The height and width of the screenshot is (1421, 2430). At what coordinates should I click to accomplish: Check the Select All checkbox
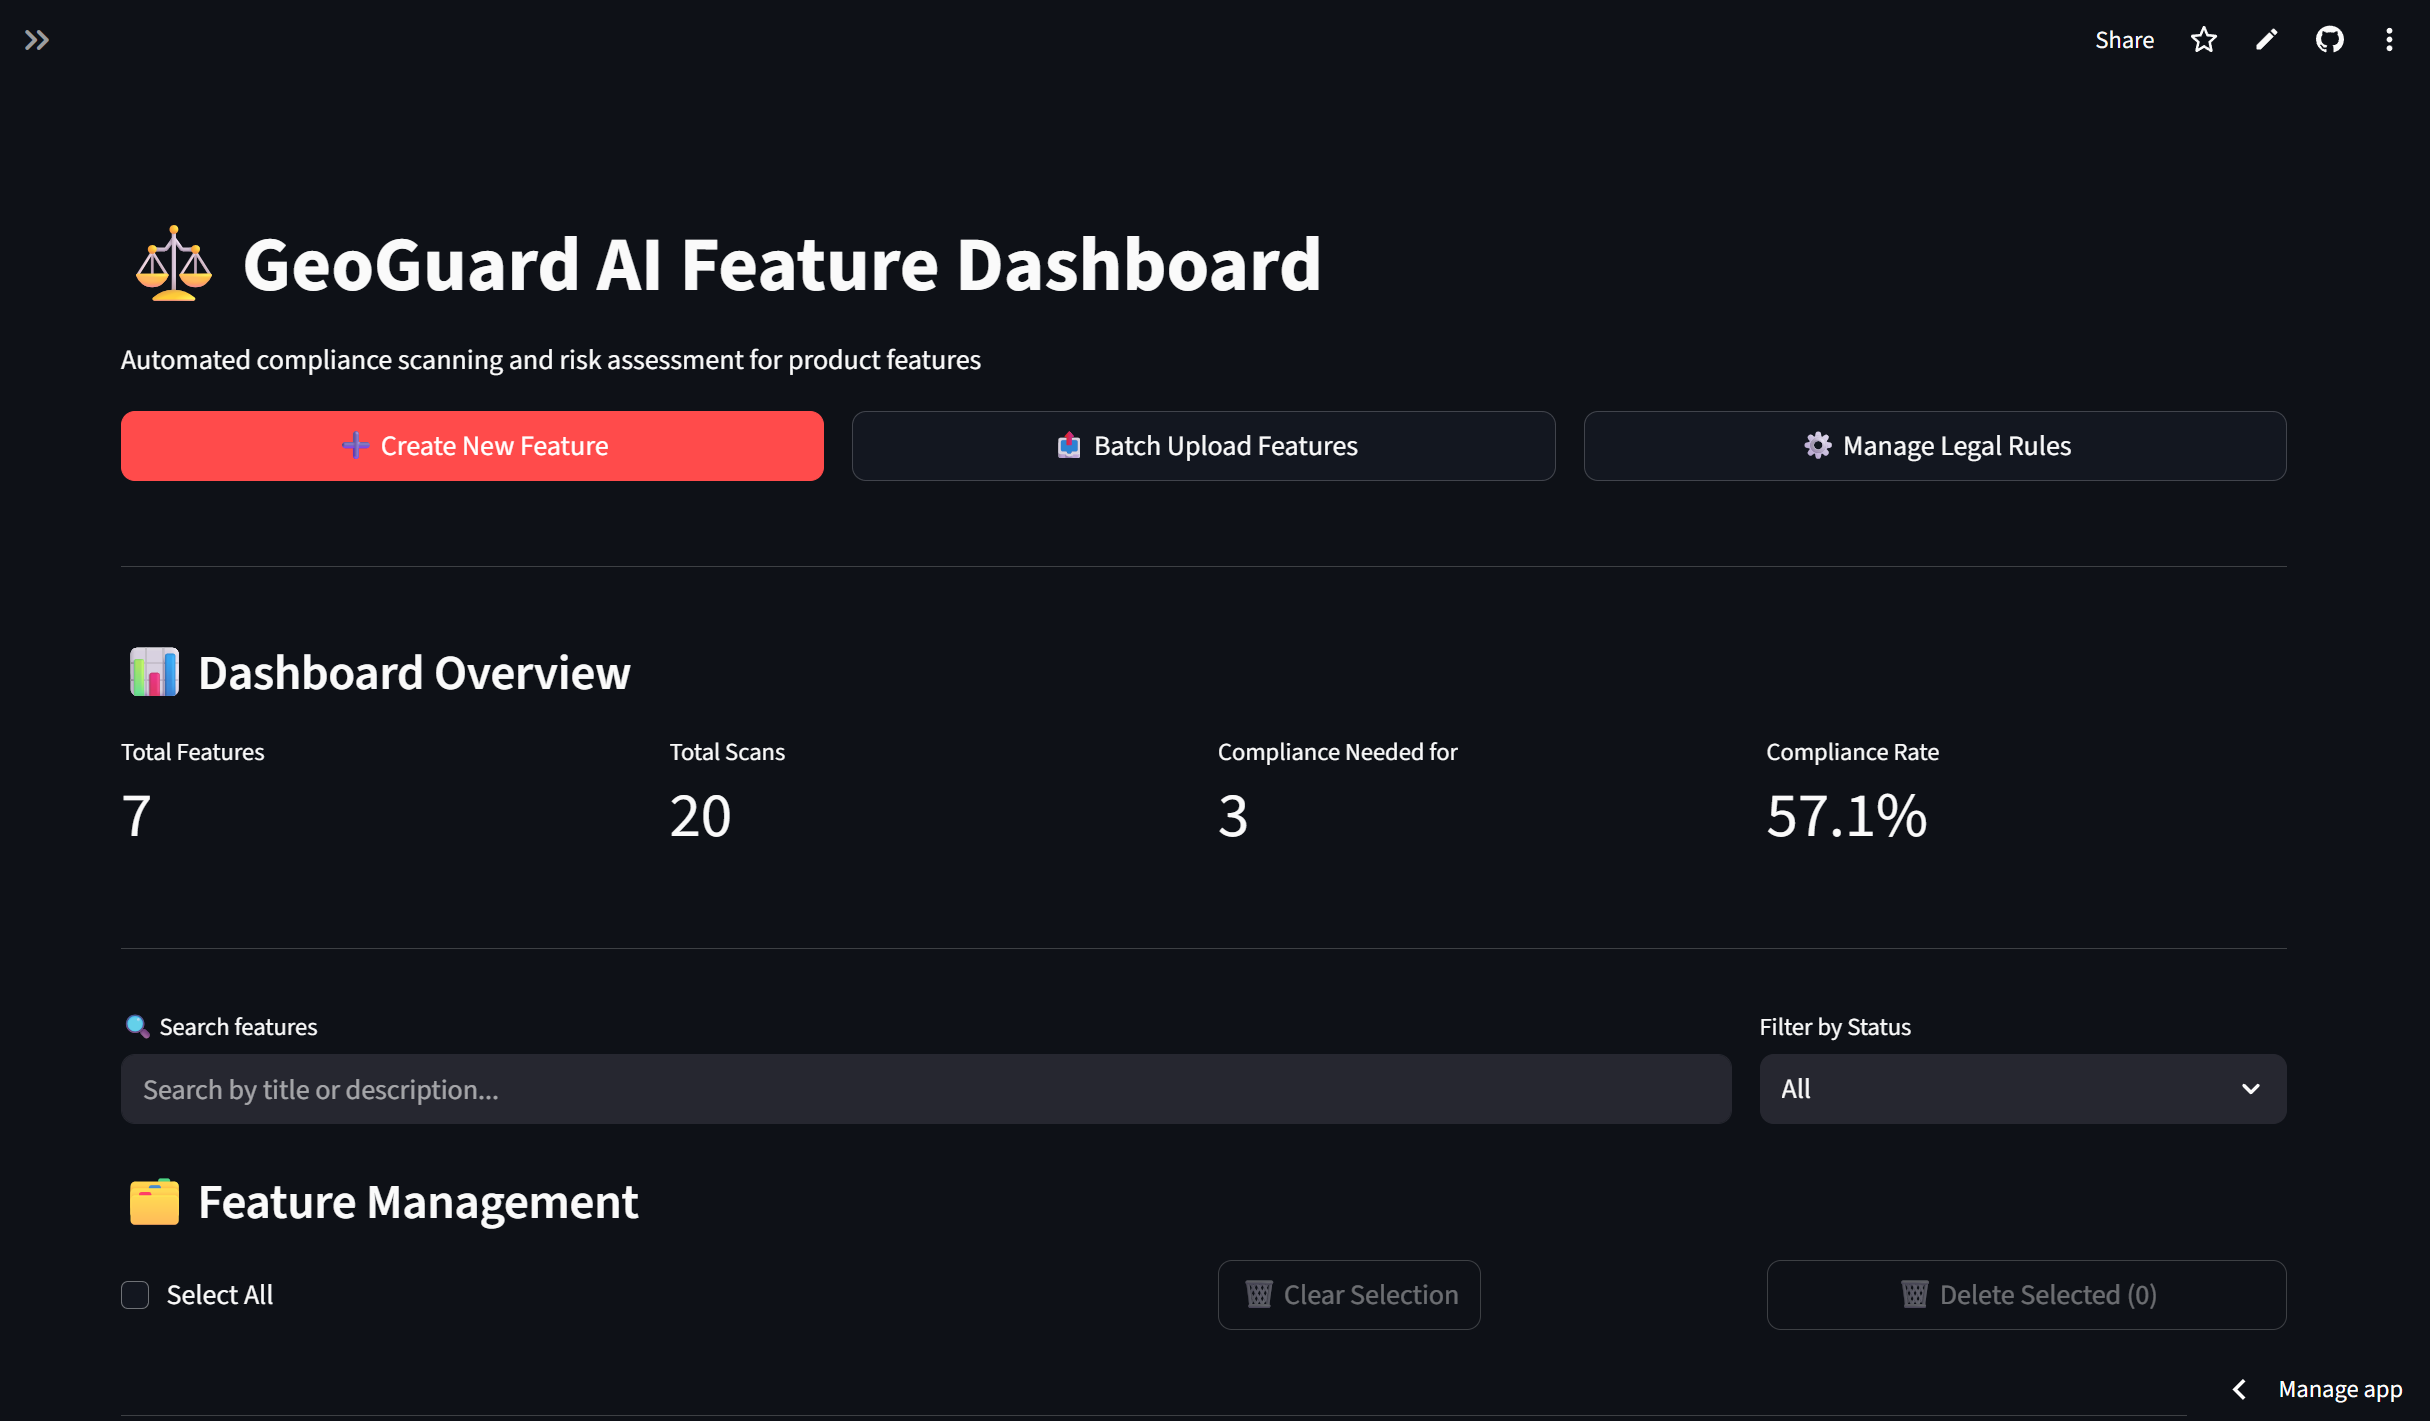135,1295
